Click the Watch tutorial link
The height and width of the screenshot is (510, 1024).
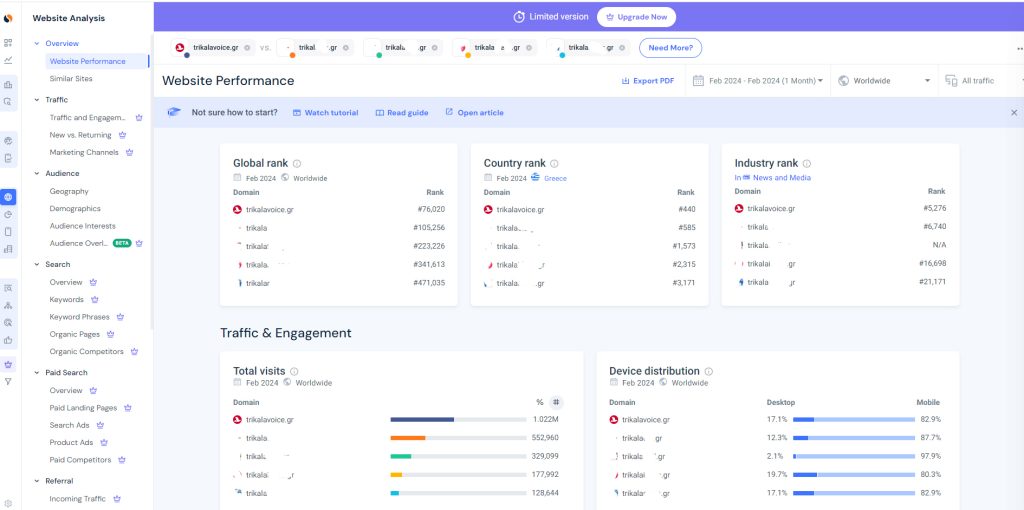point(325,113)
